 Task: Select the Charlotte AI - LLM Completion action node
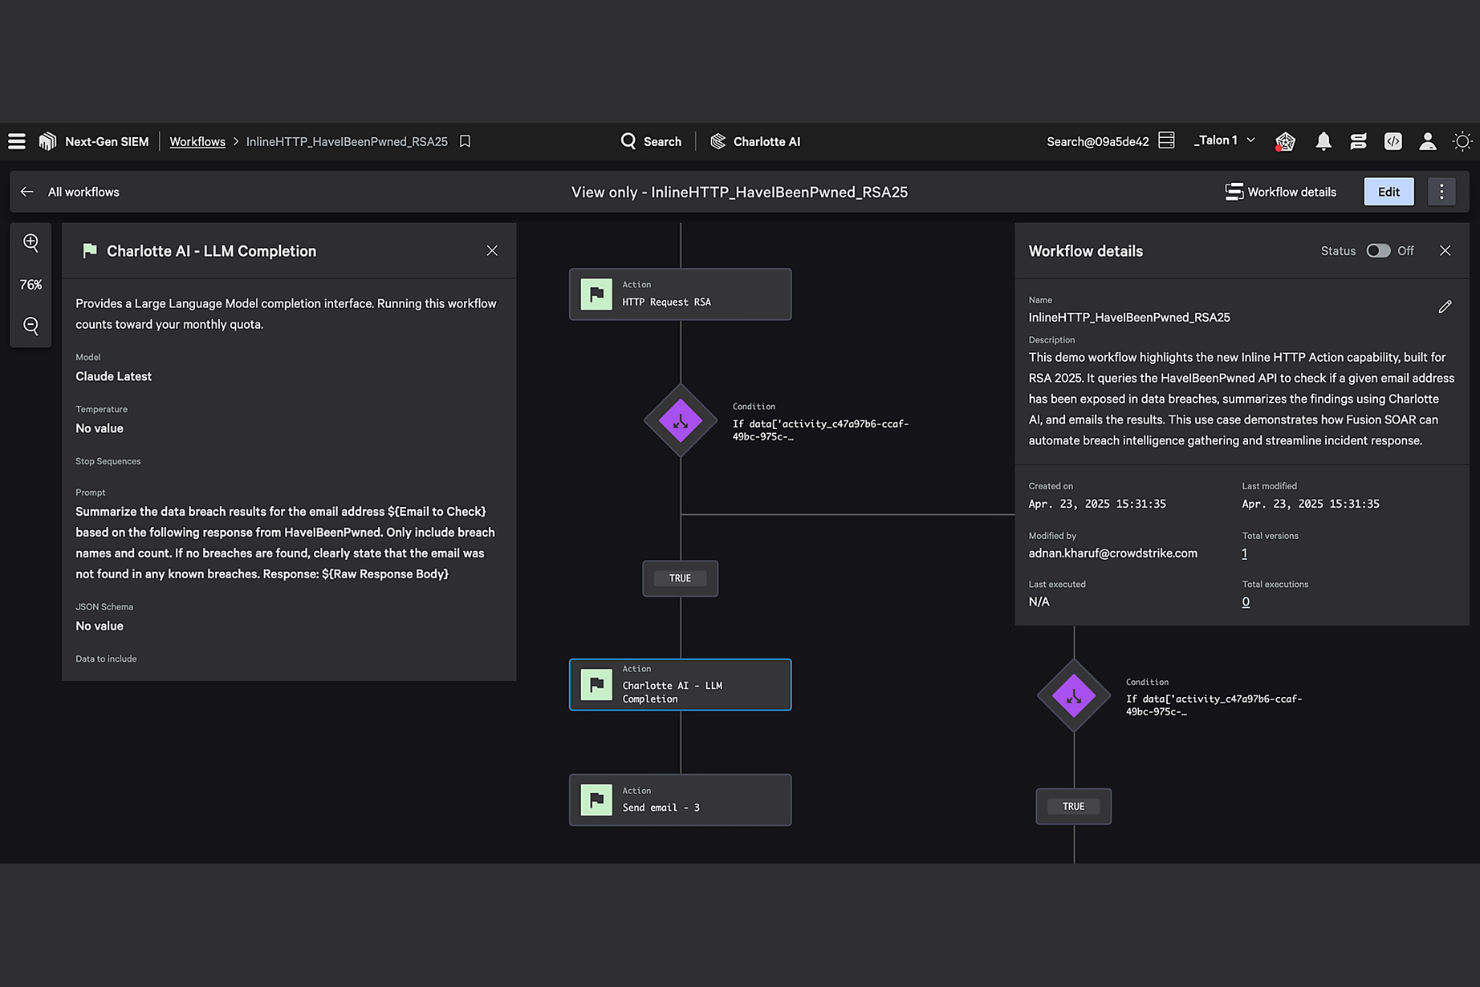[x=680, y=684]
